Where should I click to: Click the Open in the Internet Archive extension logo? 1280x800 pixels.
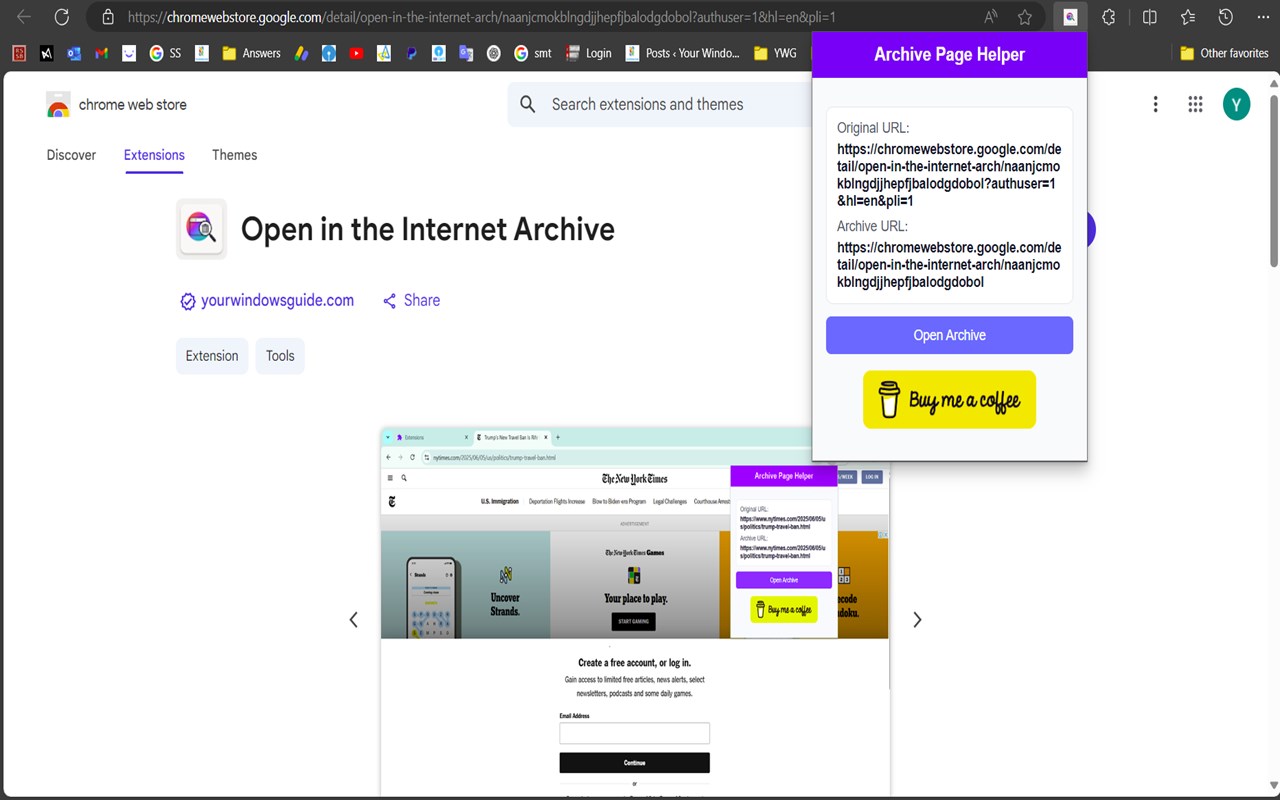pyautogui.click(x=202, y=229)
